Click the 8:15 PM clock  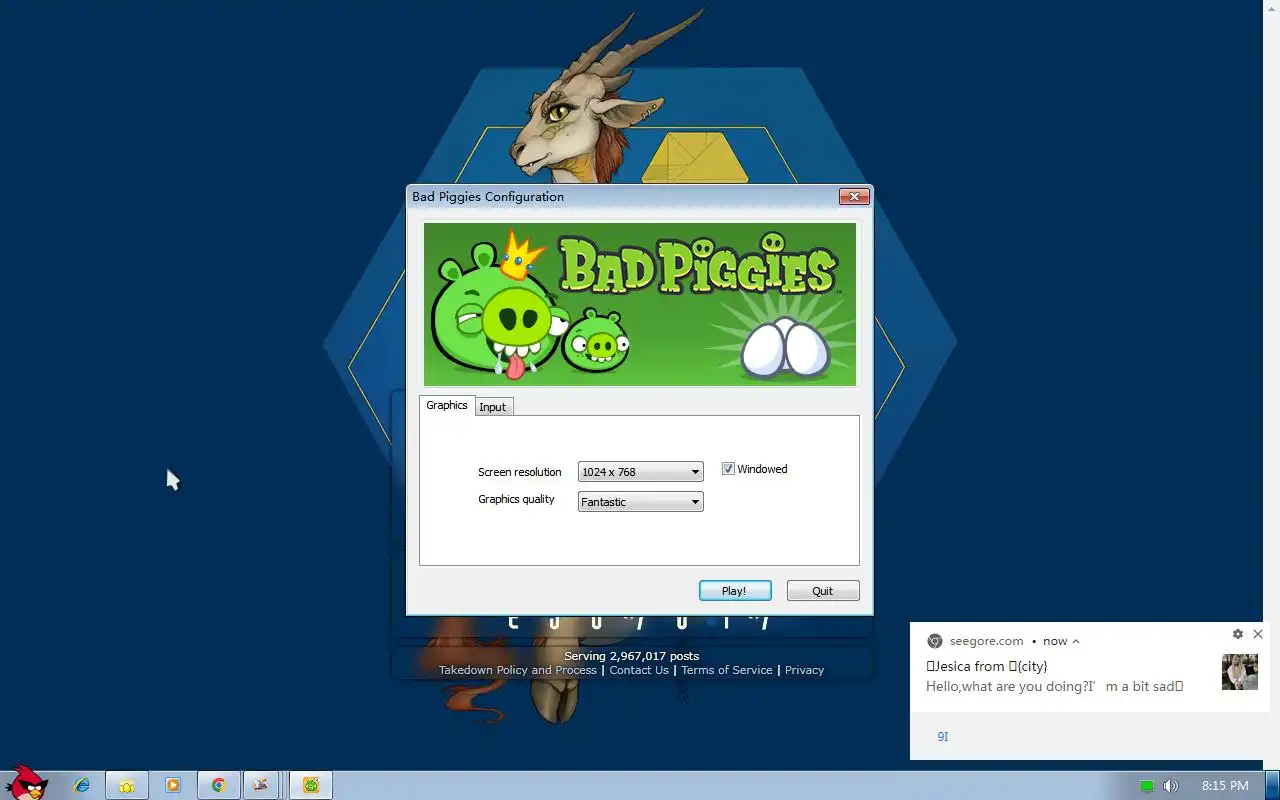click(x=1225, y=786)
